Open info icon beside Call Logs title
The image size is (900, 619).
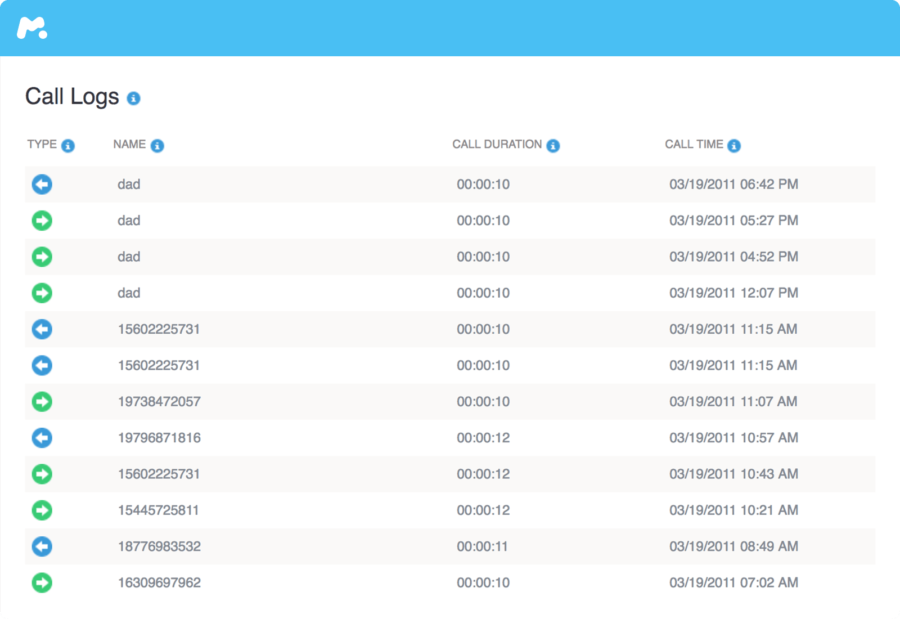(x=134, y=98)
